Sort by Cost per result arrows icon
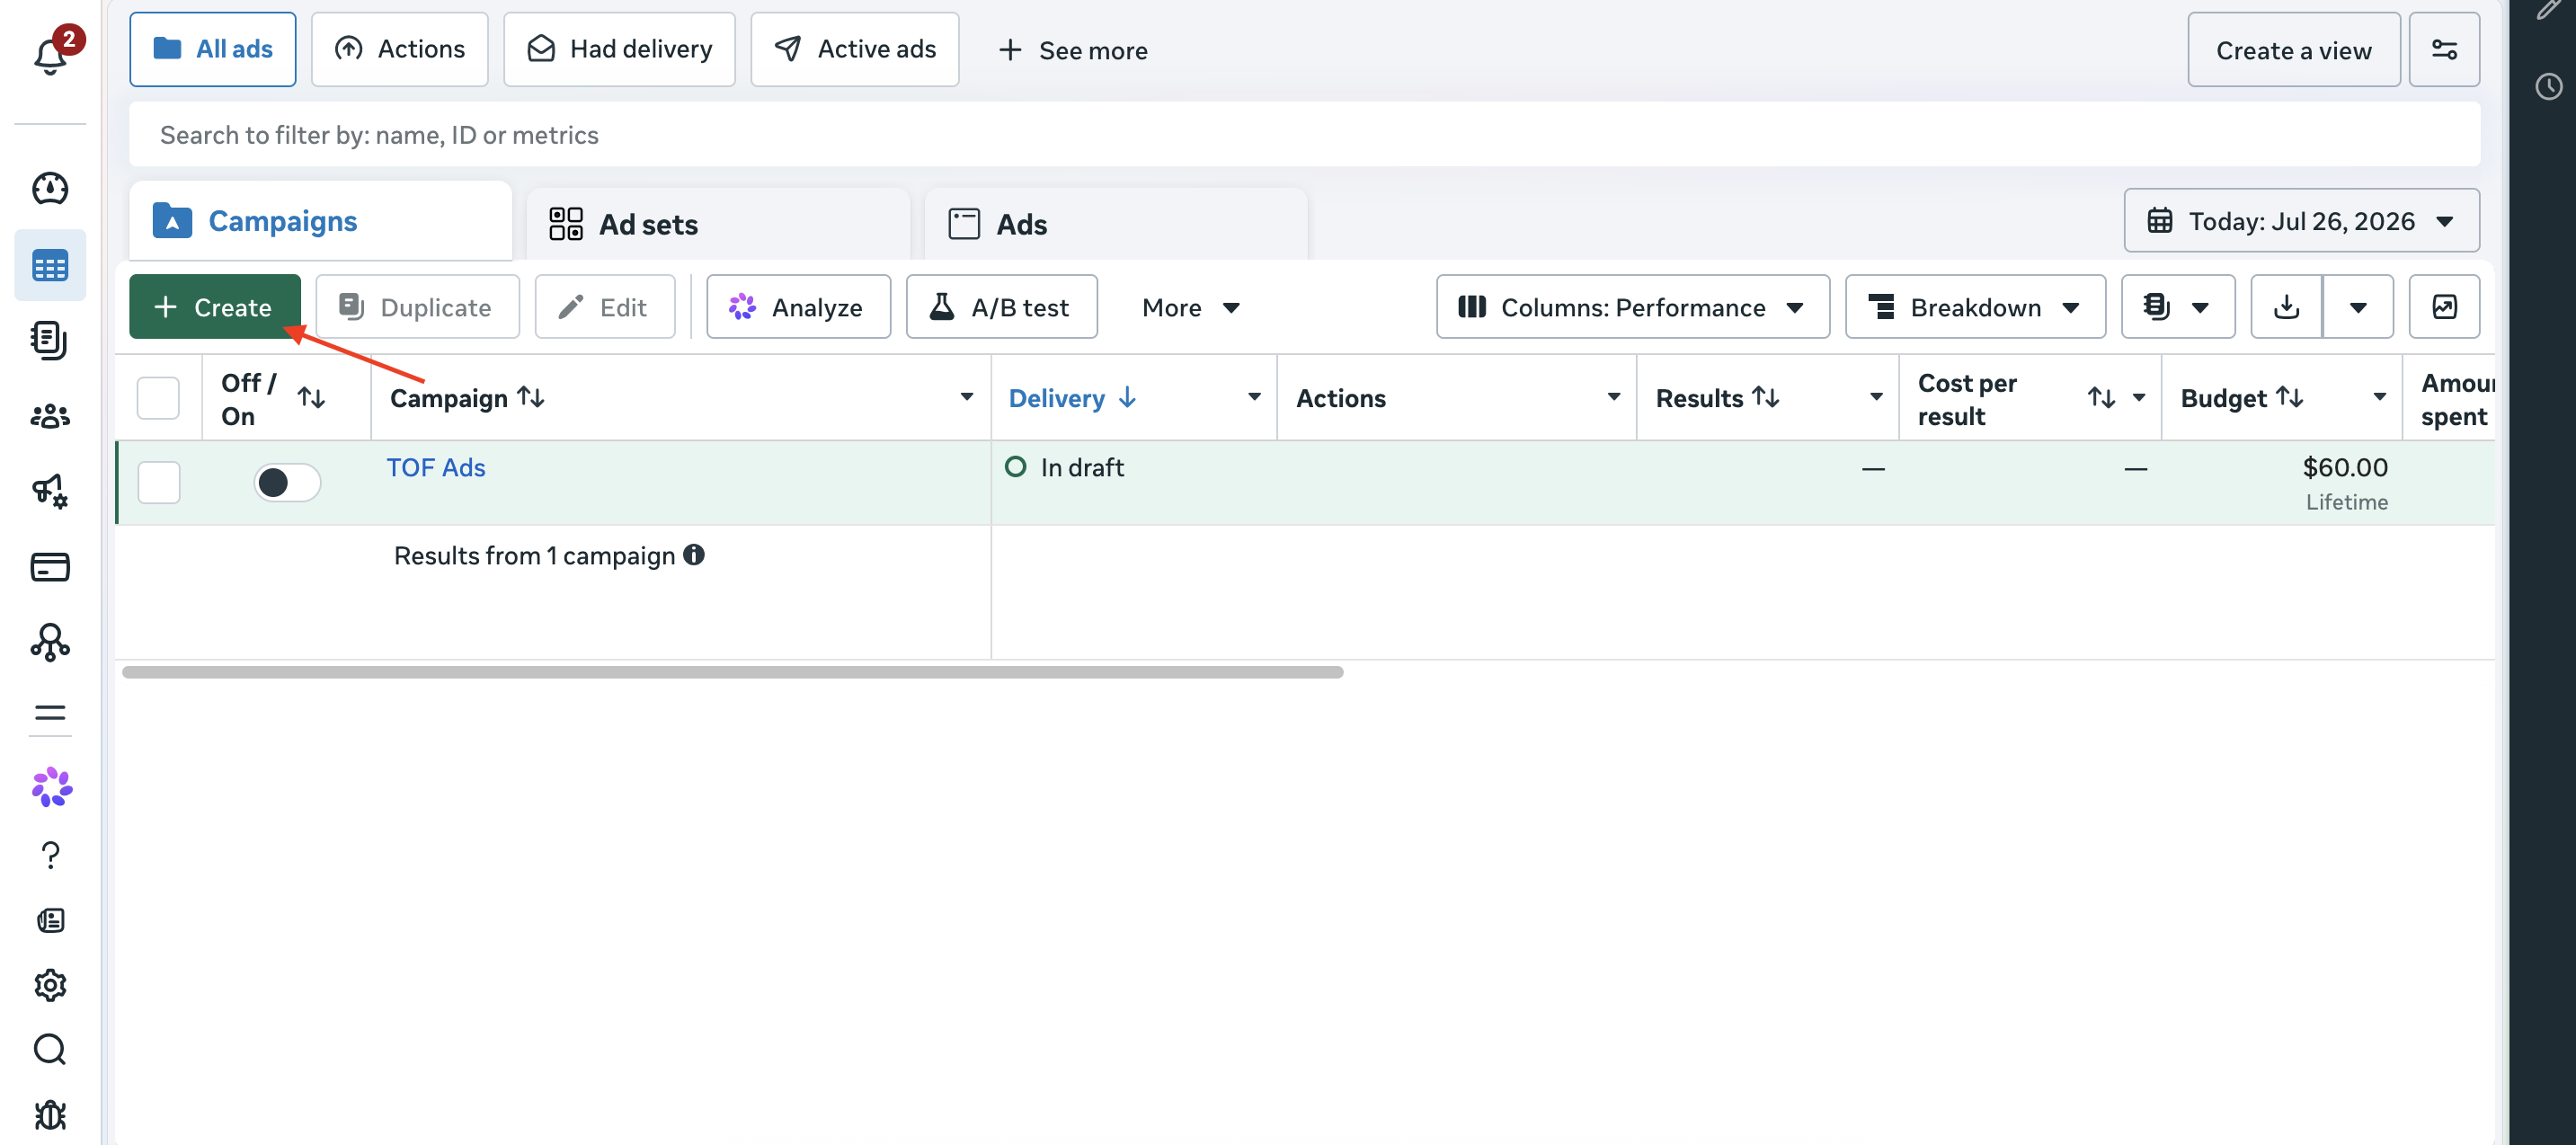 coord(2101,398)
